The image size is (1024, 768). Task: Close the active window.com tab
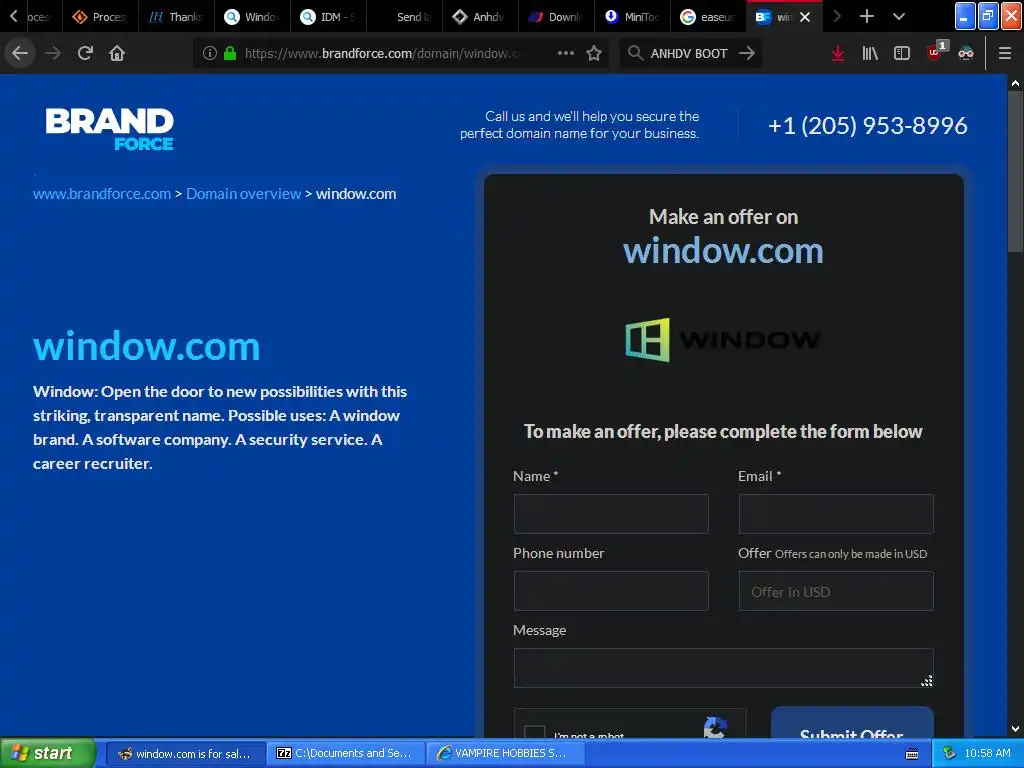click(805, 17)
